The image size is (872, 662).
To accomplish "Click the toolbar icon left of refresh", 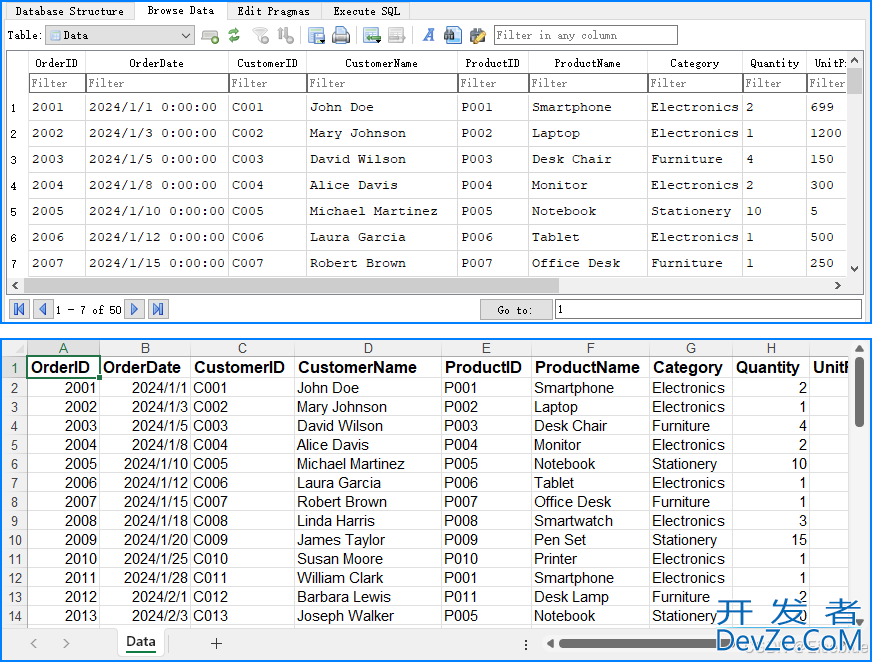I will click(x=210, y=37).
